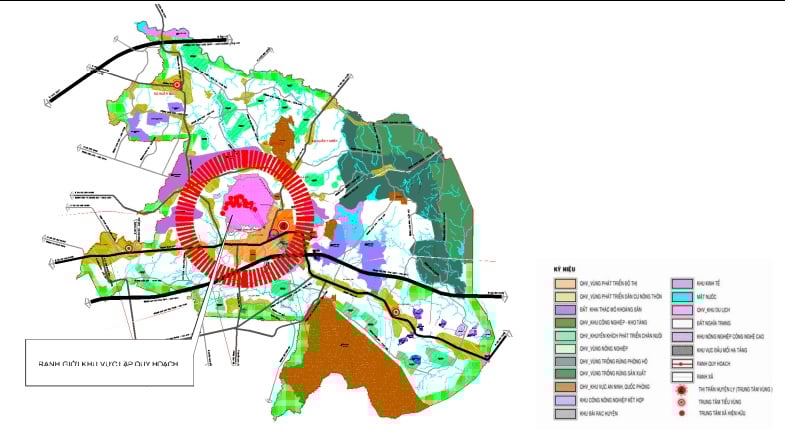Click the pink QHV_Khu du lịch swatch

click(x=680, y=309)
